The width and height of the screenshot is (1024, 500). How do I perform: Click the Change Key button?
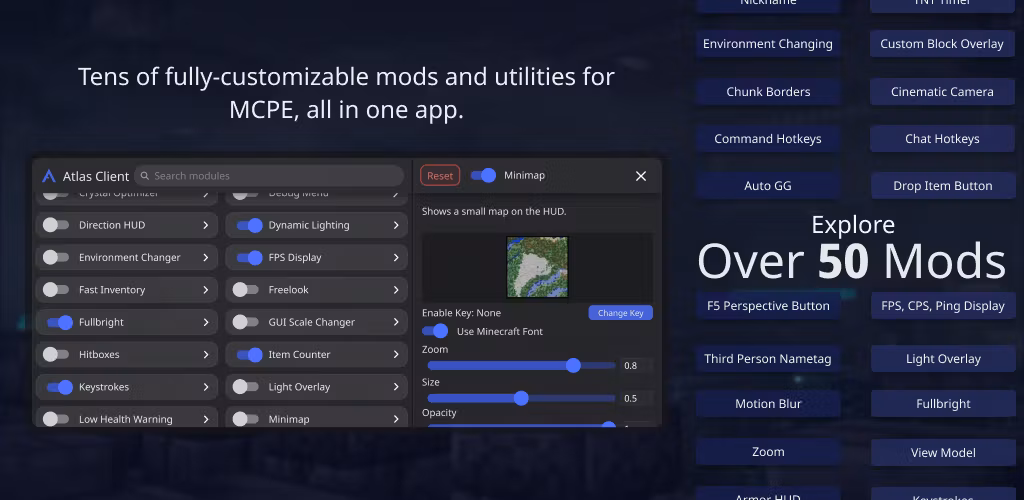pos(620,313)
